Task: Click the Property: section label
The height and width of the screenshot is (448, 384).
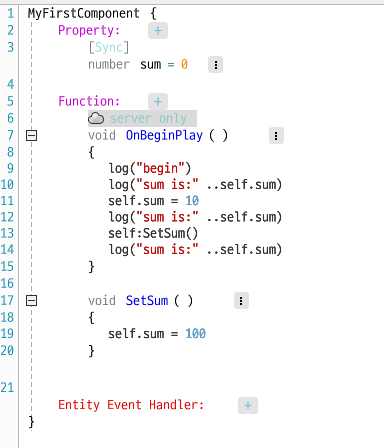Action: (89, 30)
